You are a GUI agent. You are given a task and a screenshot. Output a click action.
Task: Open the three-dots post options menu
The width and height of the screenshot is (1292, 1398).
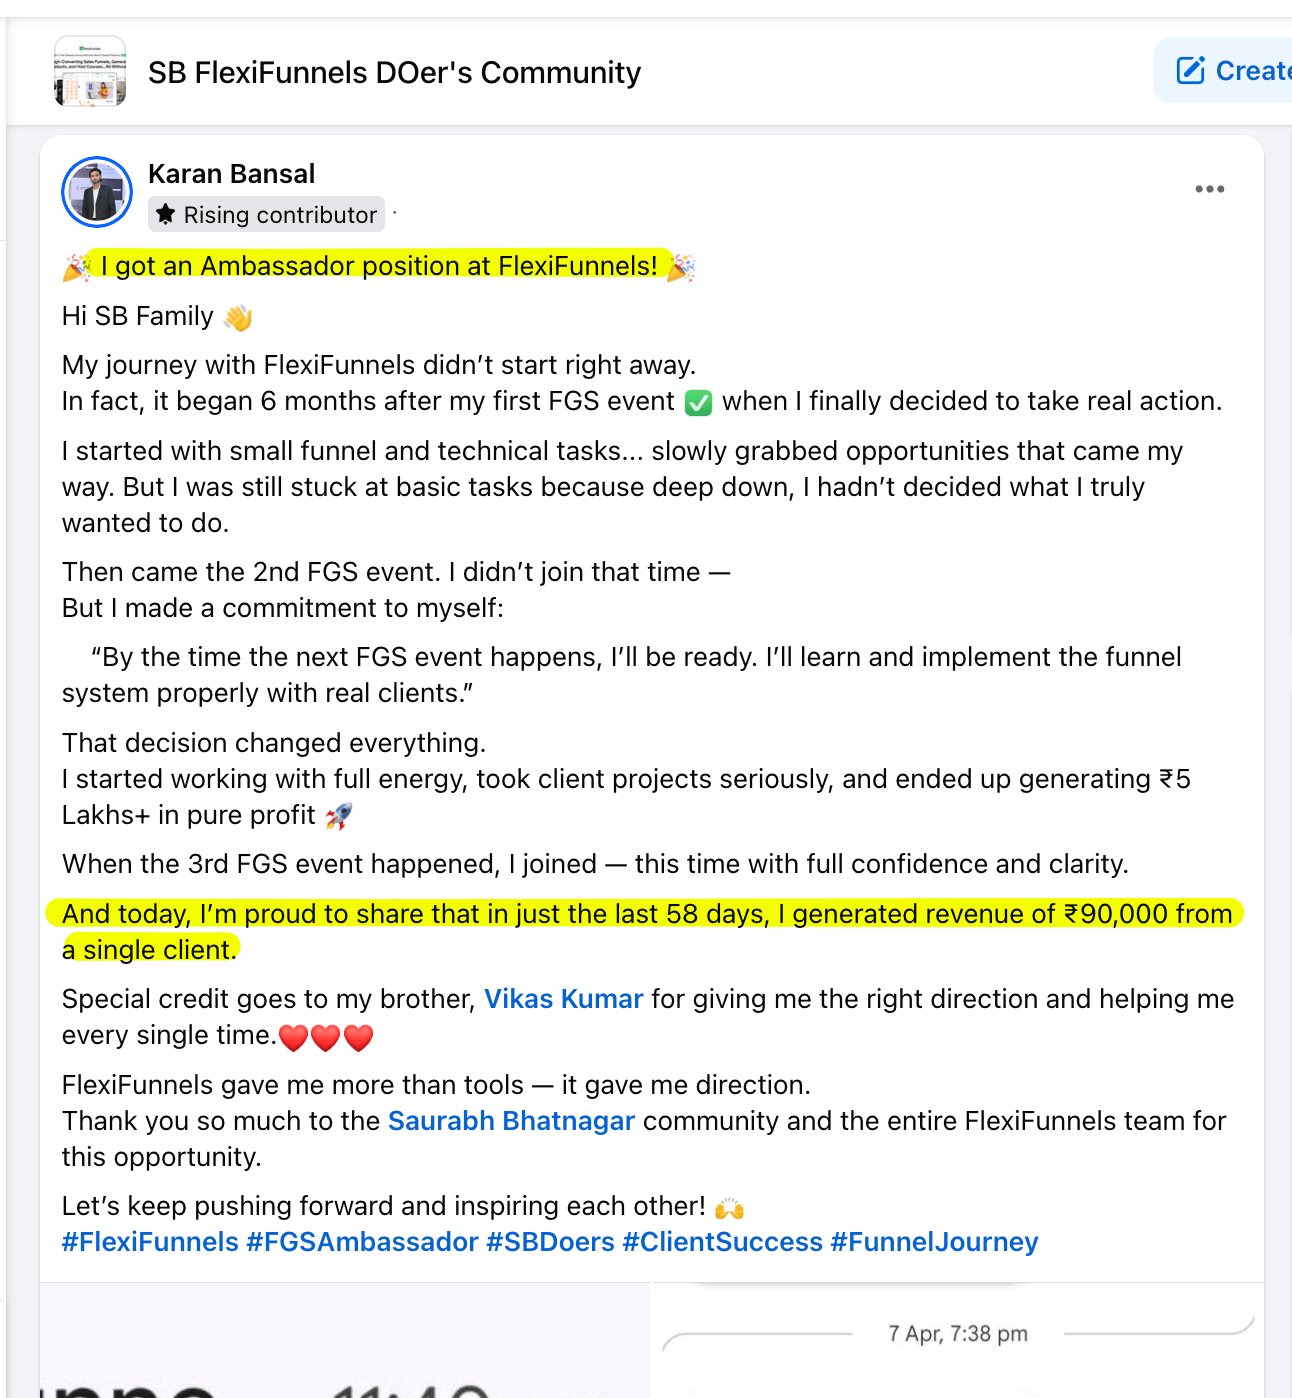coord(1209,189)
